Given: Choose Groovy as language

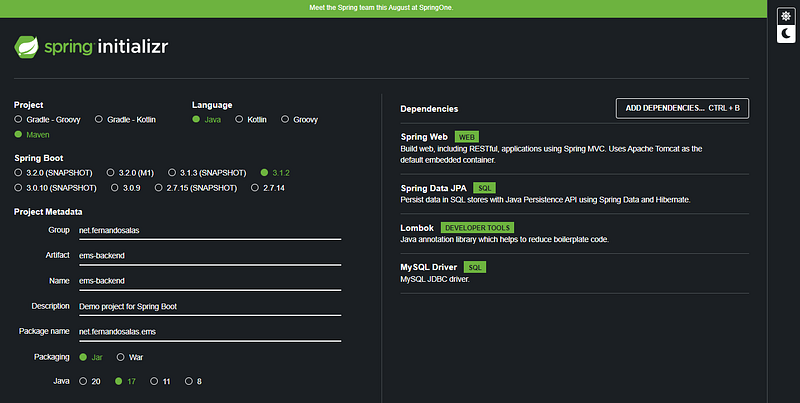Looking at the screenshot, I should pyautogui.click(x=299, y=119).
